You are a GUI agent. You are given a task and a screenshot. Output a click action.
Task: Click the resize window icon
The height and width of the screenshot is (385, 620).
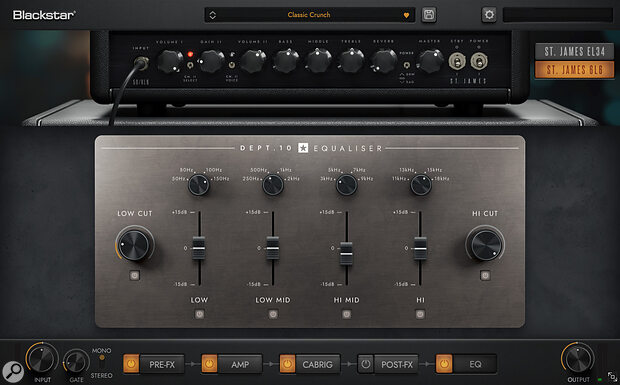tap(612, 376)
